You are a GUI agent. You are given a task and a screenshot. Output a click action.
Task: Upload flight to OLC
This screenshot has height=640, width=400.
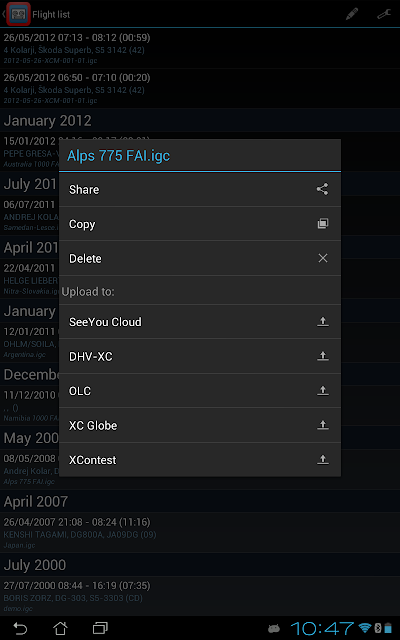200,391
